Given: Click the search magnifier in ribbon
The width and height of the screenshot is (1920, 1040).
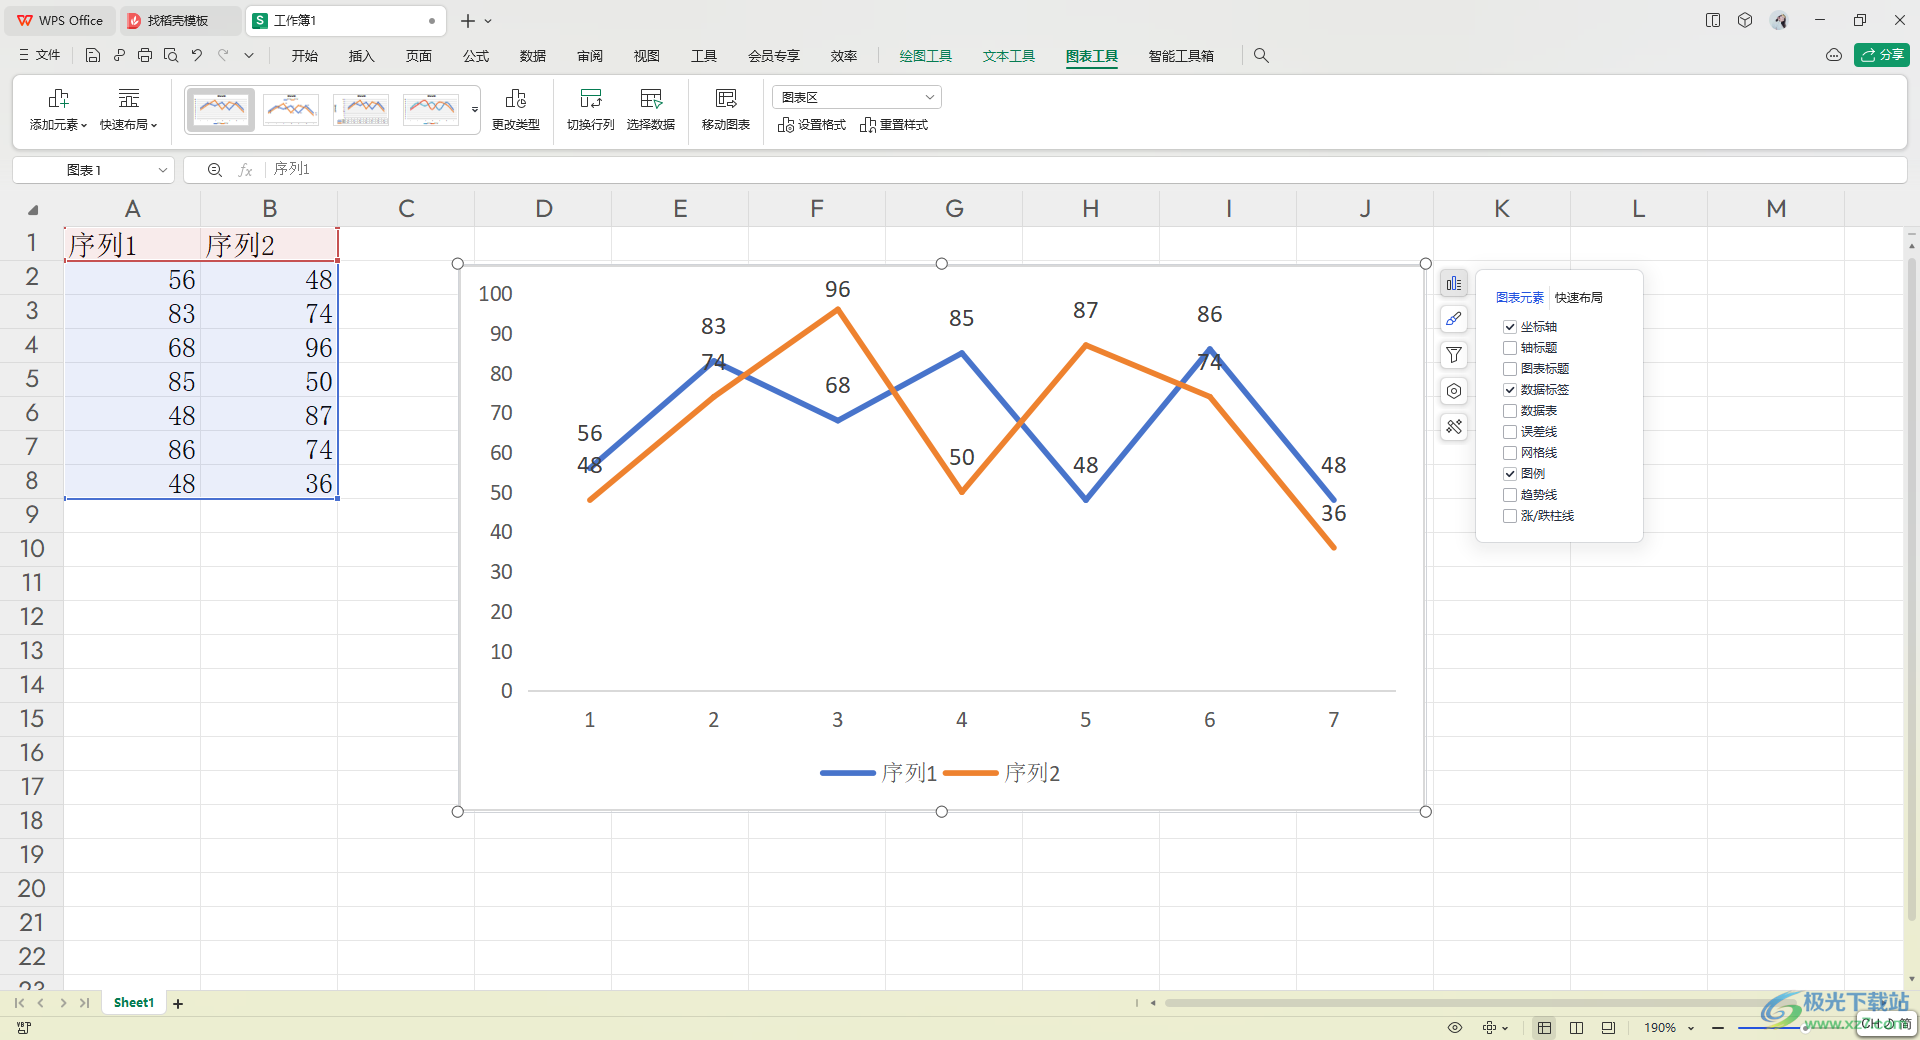Looking at the screenshot, I should 1261,56.
